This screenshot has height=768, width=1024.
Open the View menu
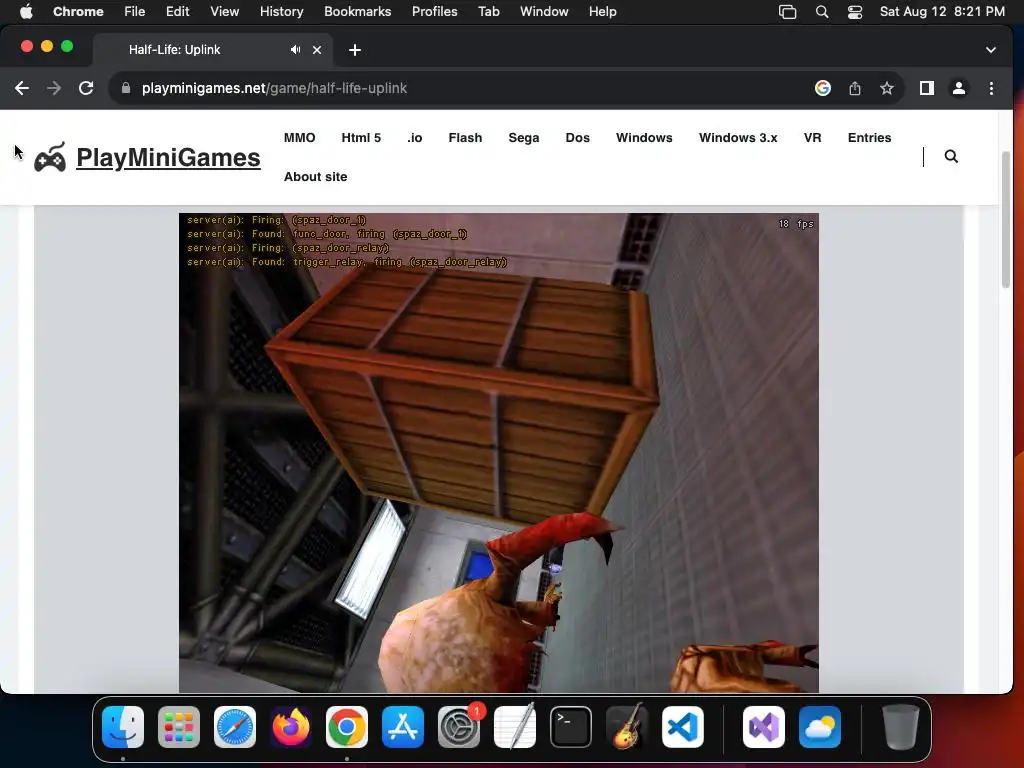[225, 12]
